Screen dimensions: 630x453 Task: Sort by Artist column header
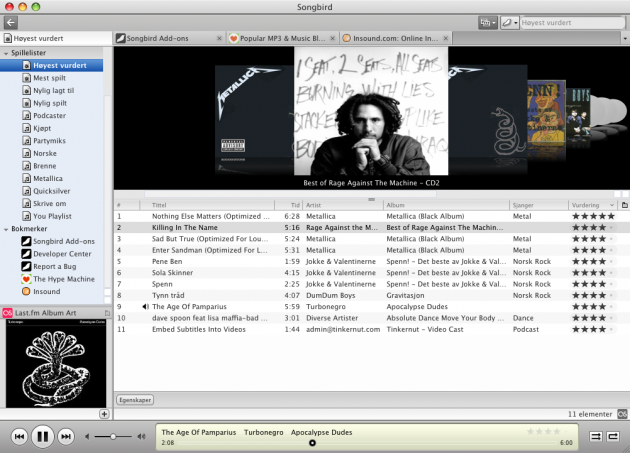tap(343, 205)
